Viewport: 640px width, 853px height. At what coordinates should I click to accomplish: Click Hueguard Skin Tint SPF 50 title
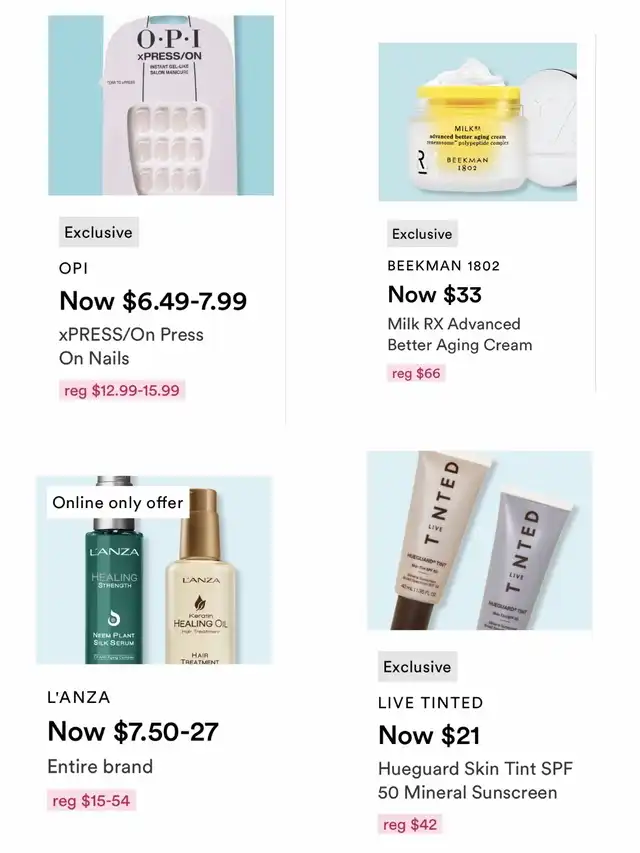pos(476,780)
